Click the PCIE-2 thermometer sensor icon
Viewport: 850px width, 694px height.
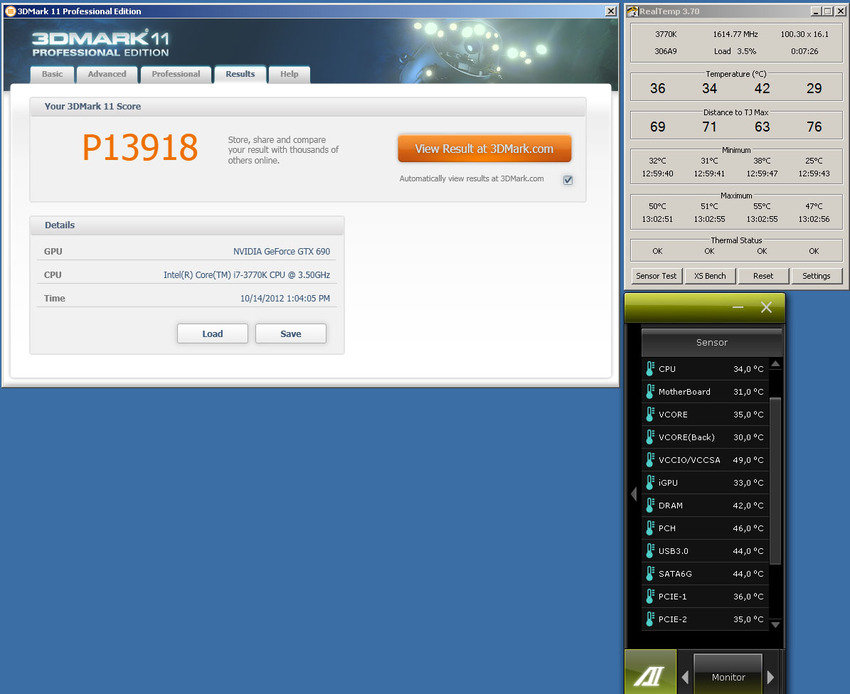[x=650, y=619]
